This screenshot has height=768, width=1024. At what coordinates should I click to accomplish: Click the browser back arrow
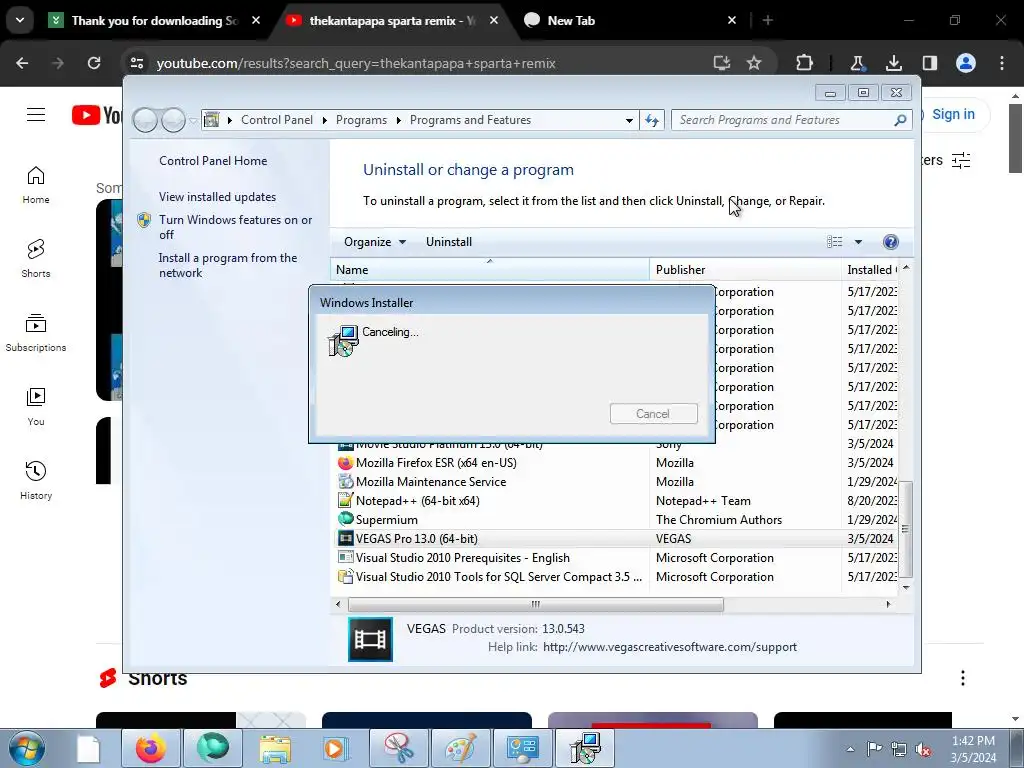pos(22,63)
